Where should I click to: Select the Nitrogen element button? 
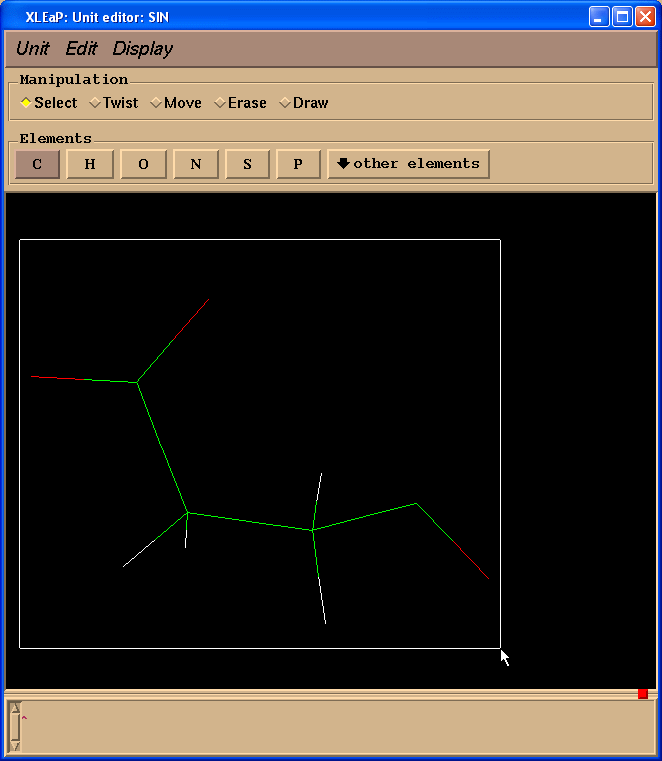click(196, 164)
